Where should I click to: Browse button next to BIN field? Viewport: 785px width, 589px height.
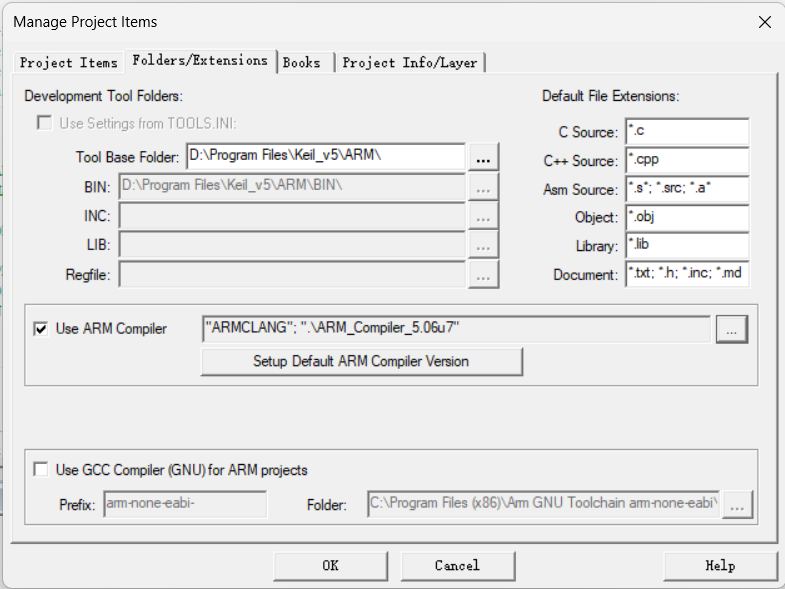click(x=483, y=187)
